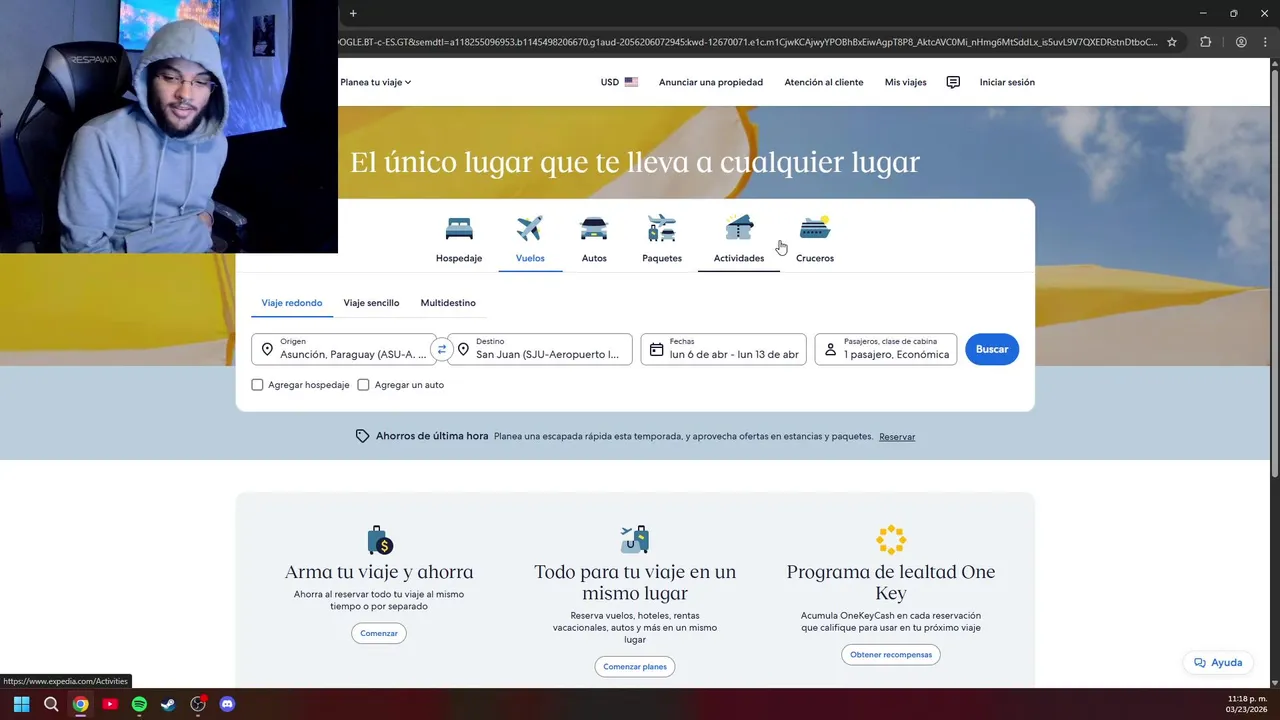Open the Fechas date picker
This screenshot has width=1280, height=720.
[723, 349]
